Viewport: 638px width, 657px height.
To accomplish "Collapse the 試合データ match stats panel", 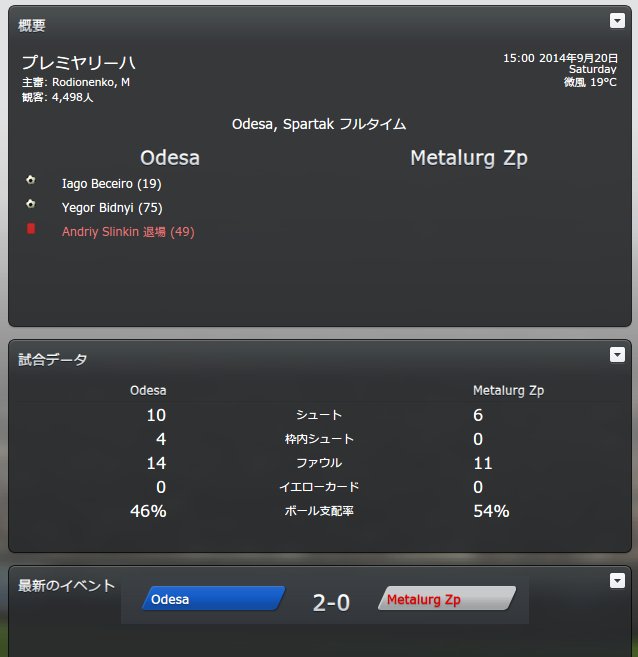I will coord(617,355).
